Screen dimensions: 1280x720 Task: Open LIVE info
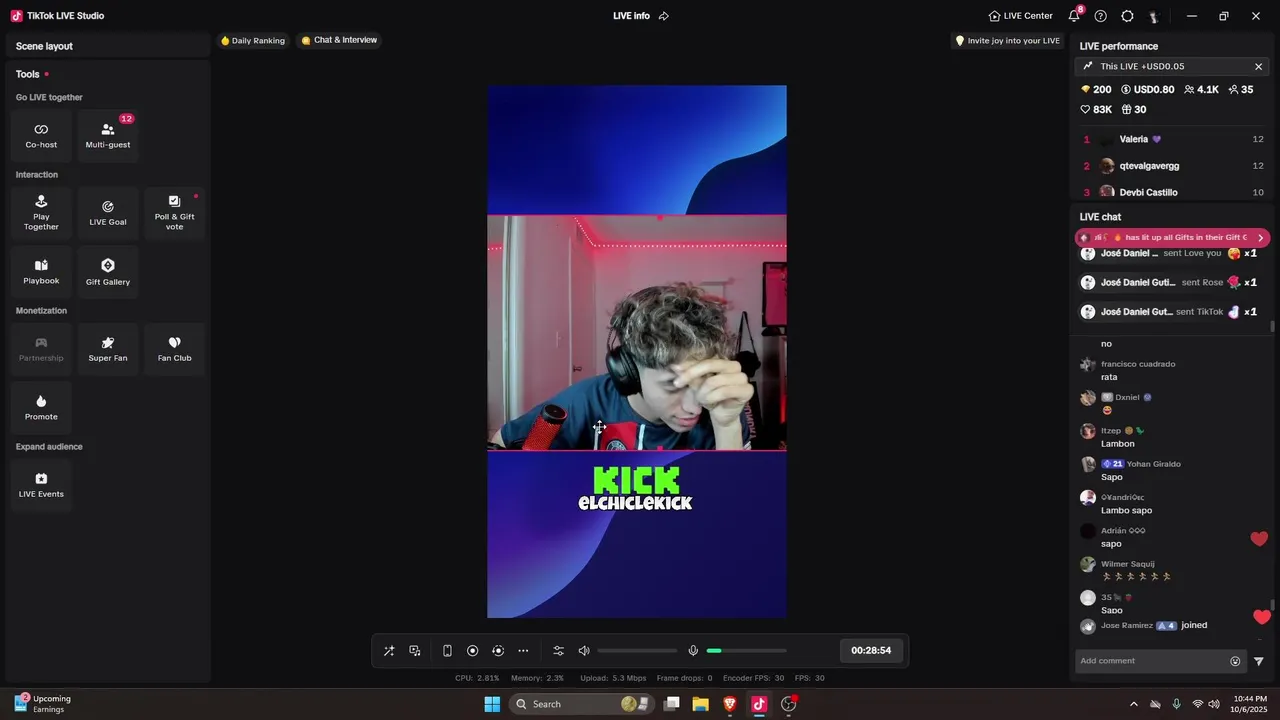tap(631, 16)
